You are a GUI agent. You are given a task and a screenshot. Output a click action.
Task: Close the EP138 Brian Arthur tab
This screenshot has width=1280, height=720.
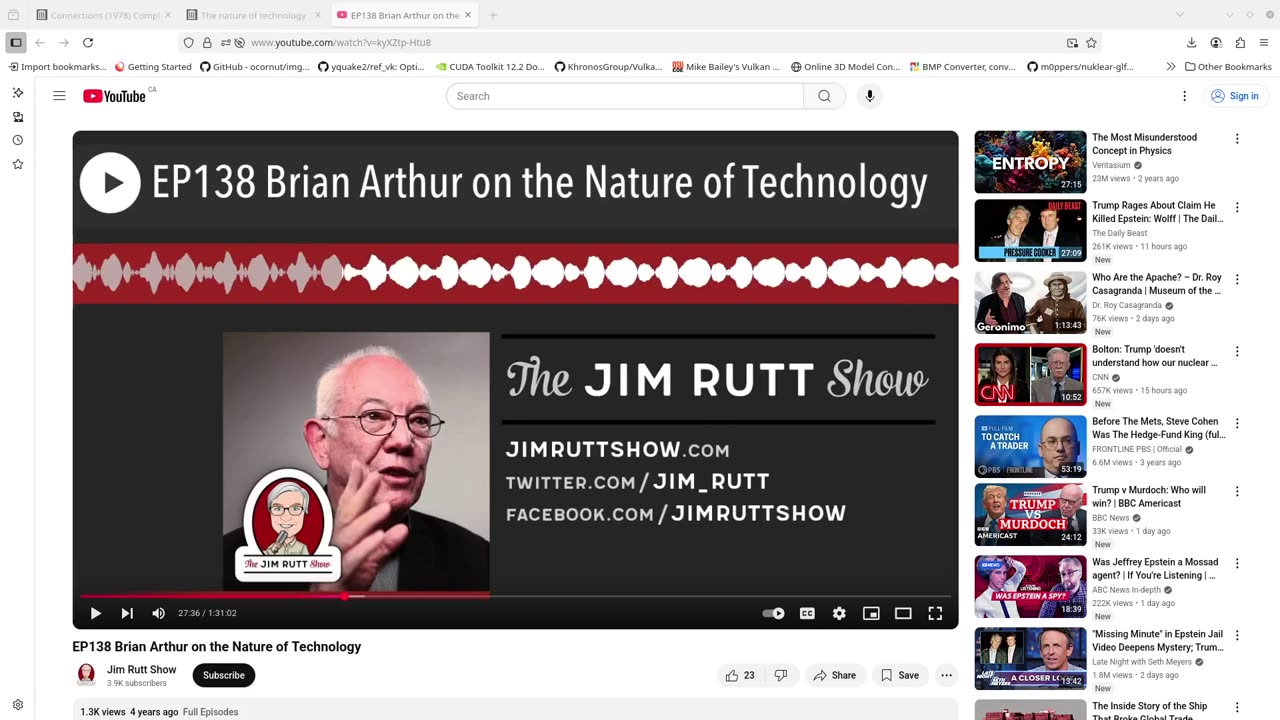pos(467,15)
